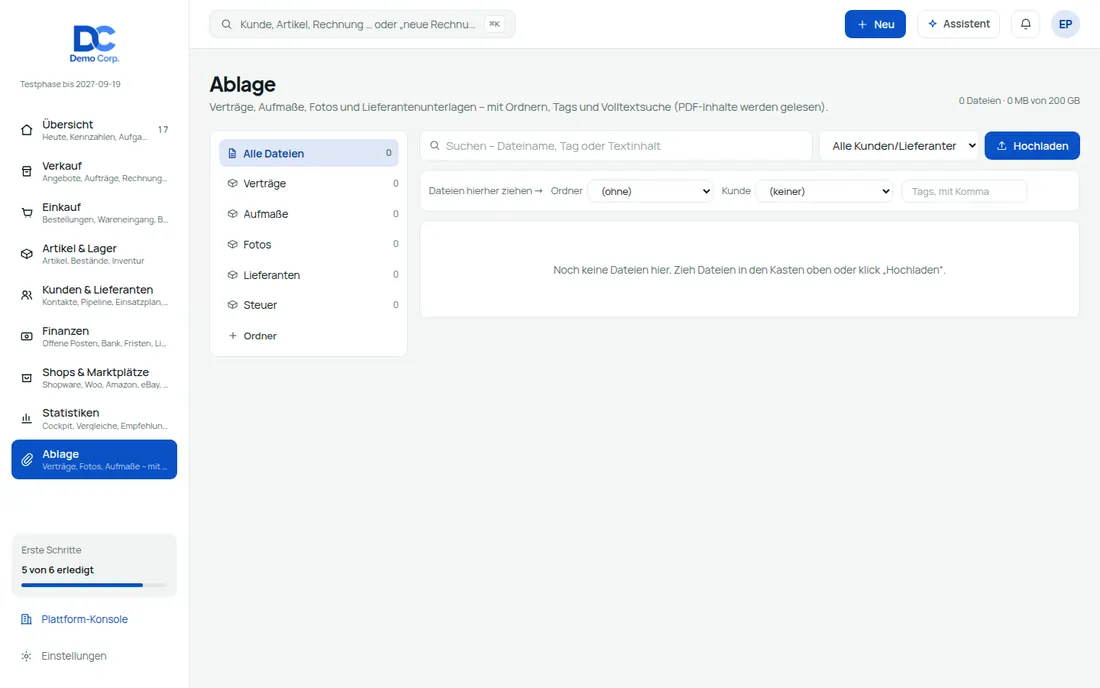
Task: Click the Ordner add-folder label
Action: pyautogui.click(x=260, y=336)
